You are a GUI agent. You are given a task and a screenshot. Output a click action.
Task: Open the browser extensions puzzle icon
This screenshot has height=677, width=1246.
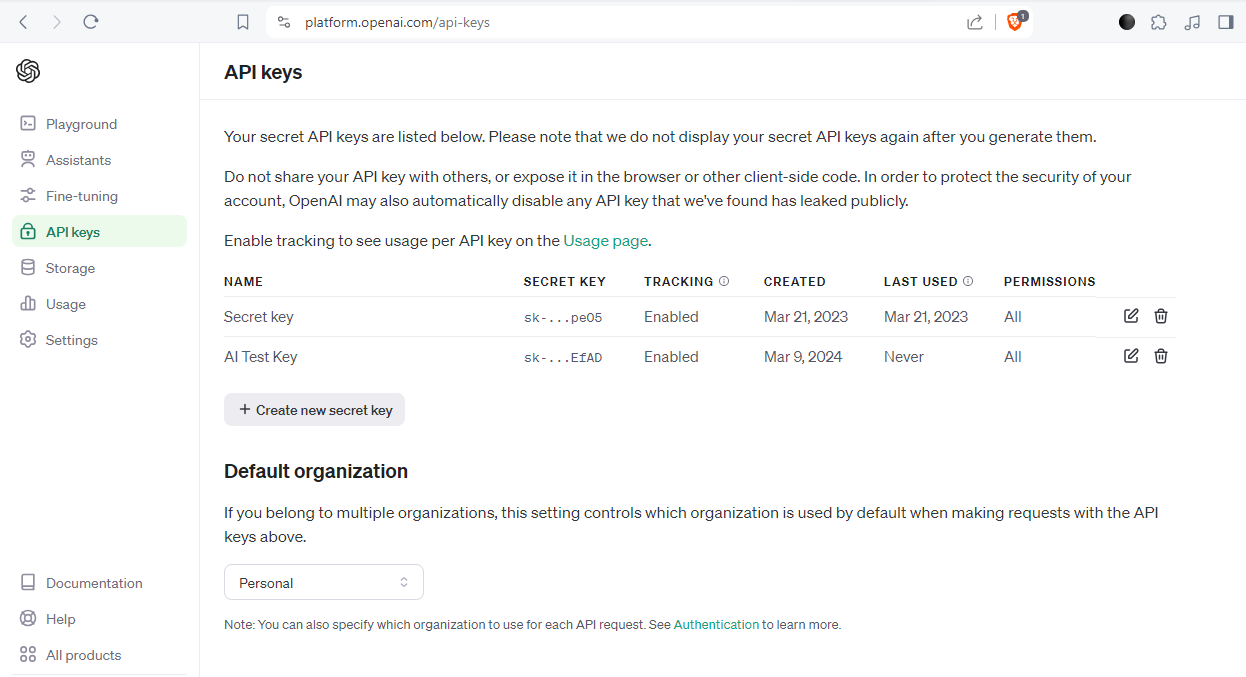click(x=1159, y=22)
